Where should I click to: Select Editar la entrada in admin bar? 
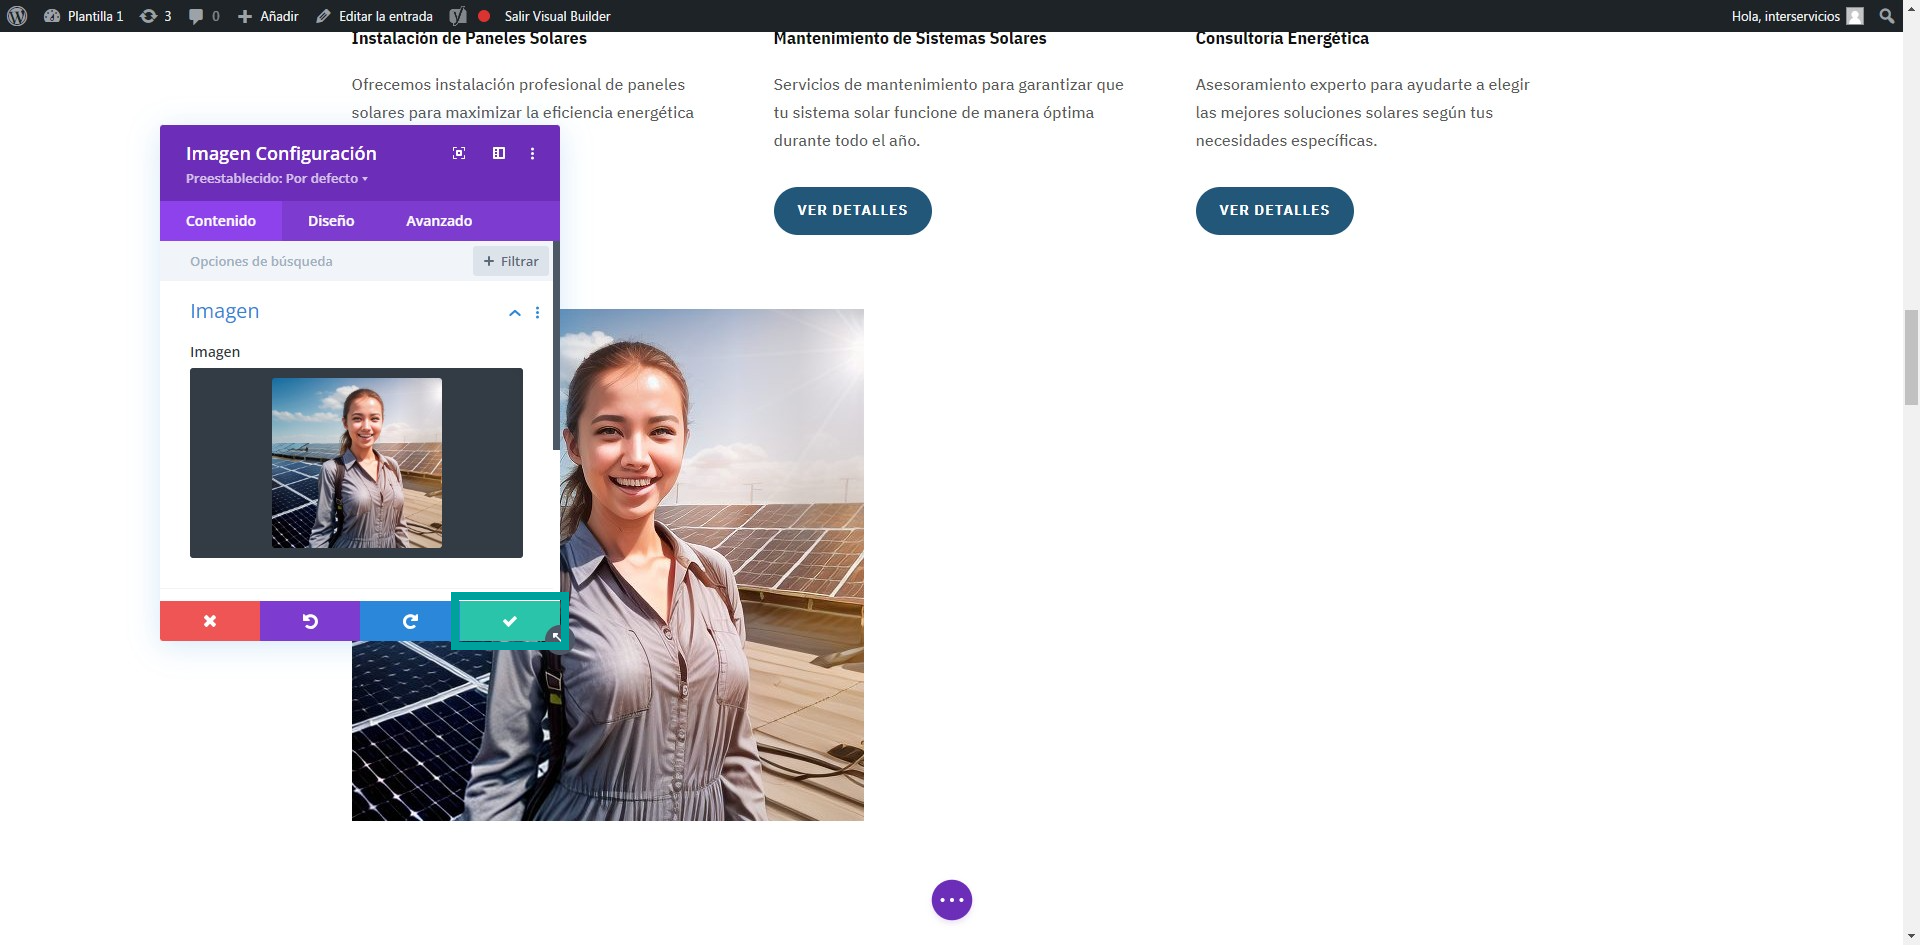[x=375, y=16]
